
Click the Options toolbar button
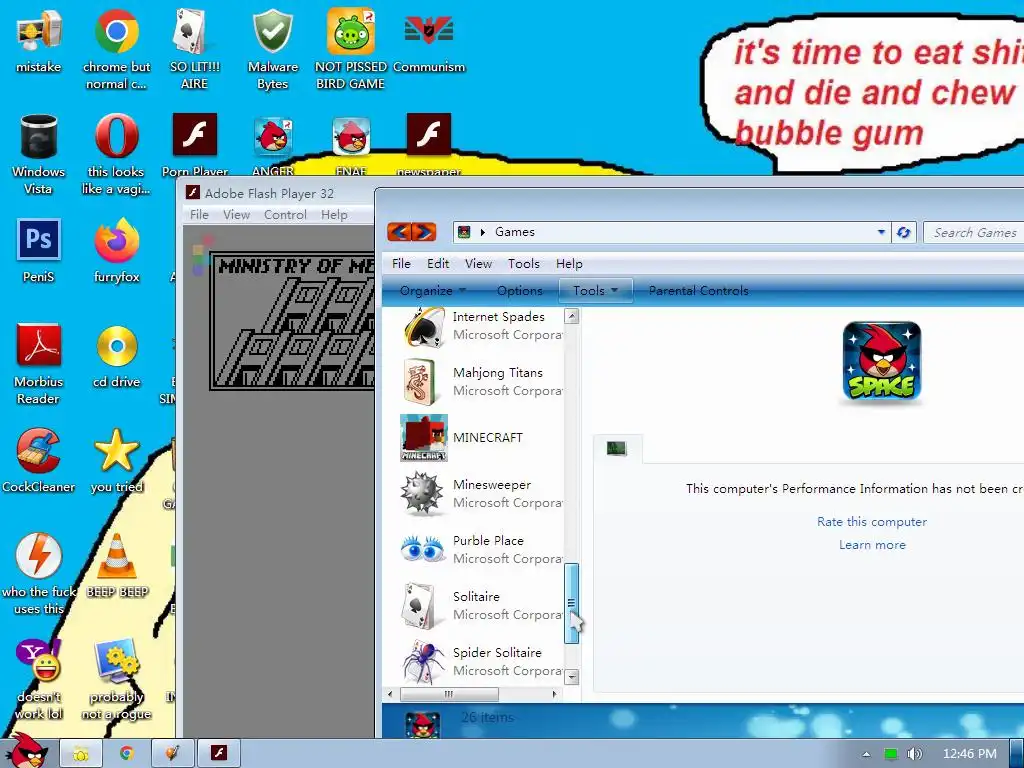click(x=519, y=291)
